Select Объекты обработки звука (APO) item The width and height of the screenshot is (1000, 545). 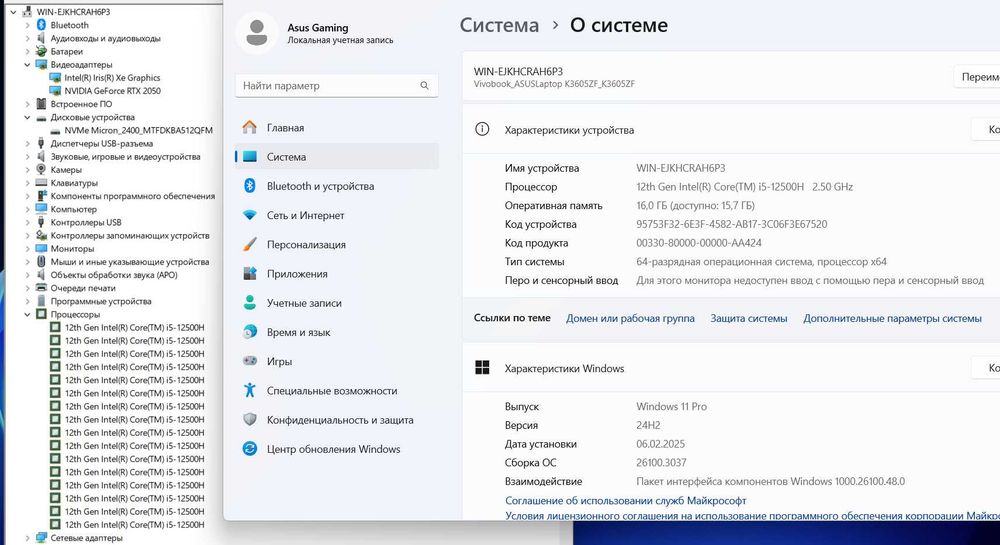(x=114, y=275)
